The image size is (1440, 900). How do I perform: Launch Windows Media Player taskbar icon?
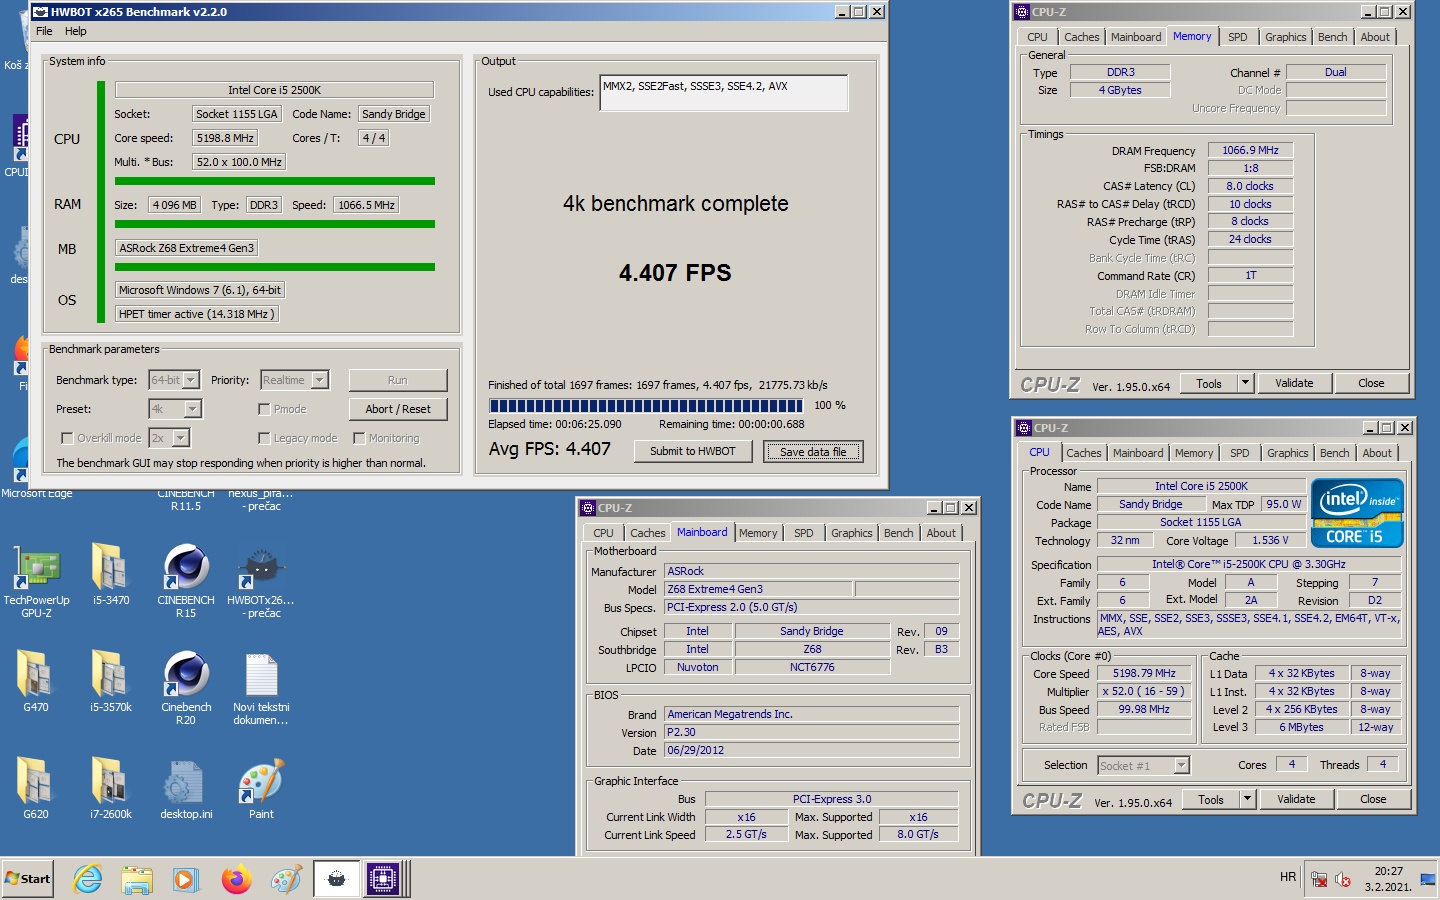pyautogui.click(x=186, y=880)
